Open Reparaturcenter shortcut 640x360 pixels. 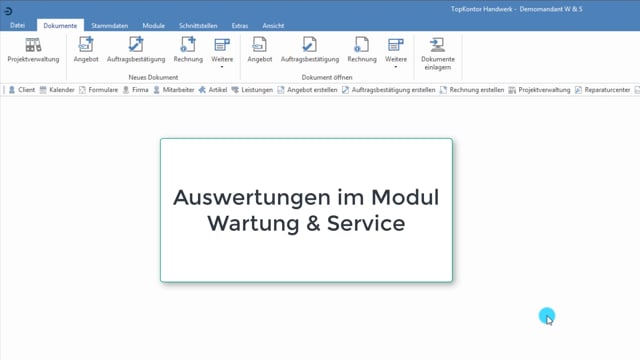click(x=602, y=90)
